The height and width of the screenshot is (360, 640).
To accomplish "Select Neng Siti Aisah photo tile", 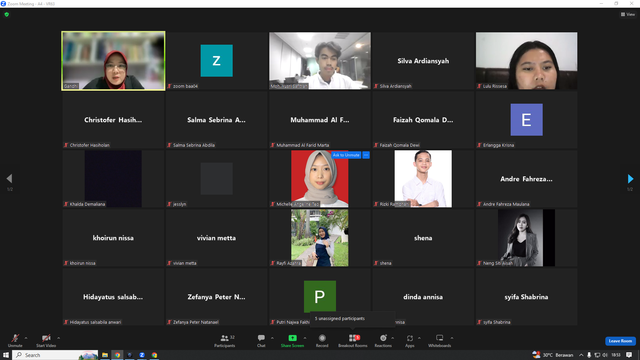I will click(527, 238).
